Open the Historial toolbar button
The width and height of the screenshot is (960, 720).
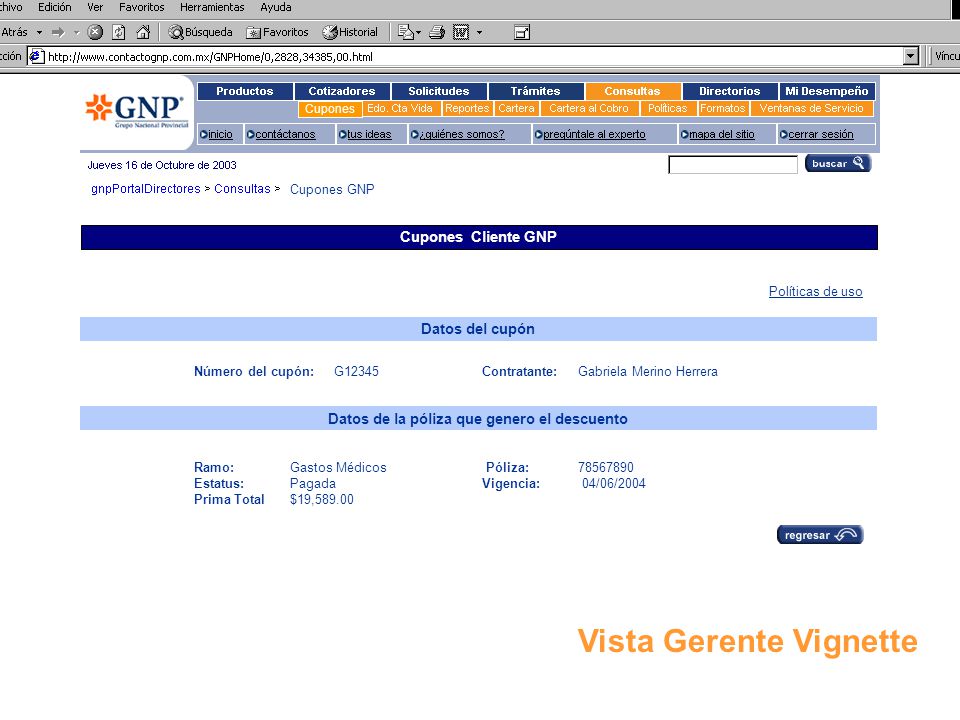pyautogui.click(x=350, y=32)
